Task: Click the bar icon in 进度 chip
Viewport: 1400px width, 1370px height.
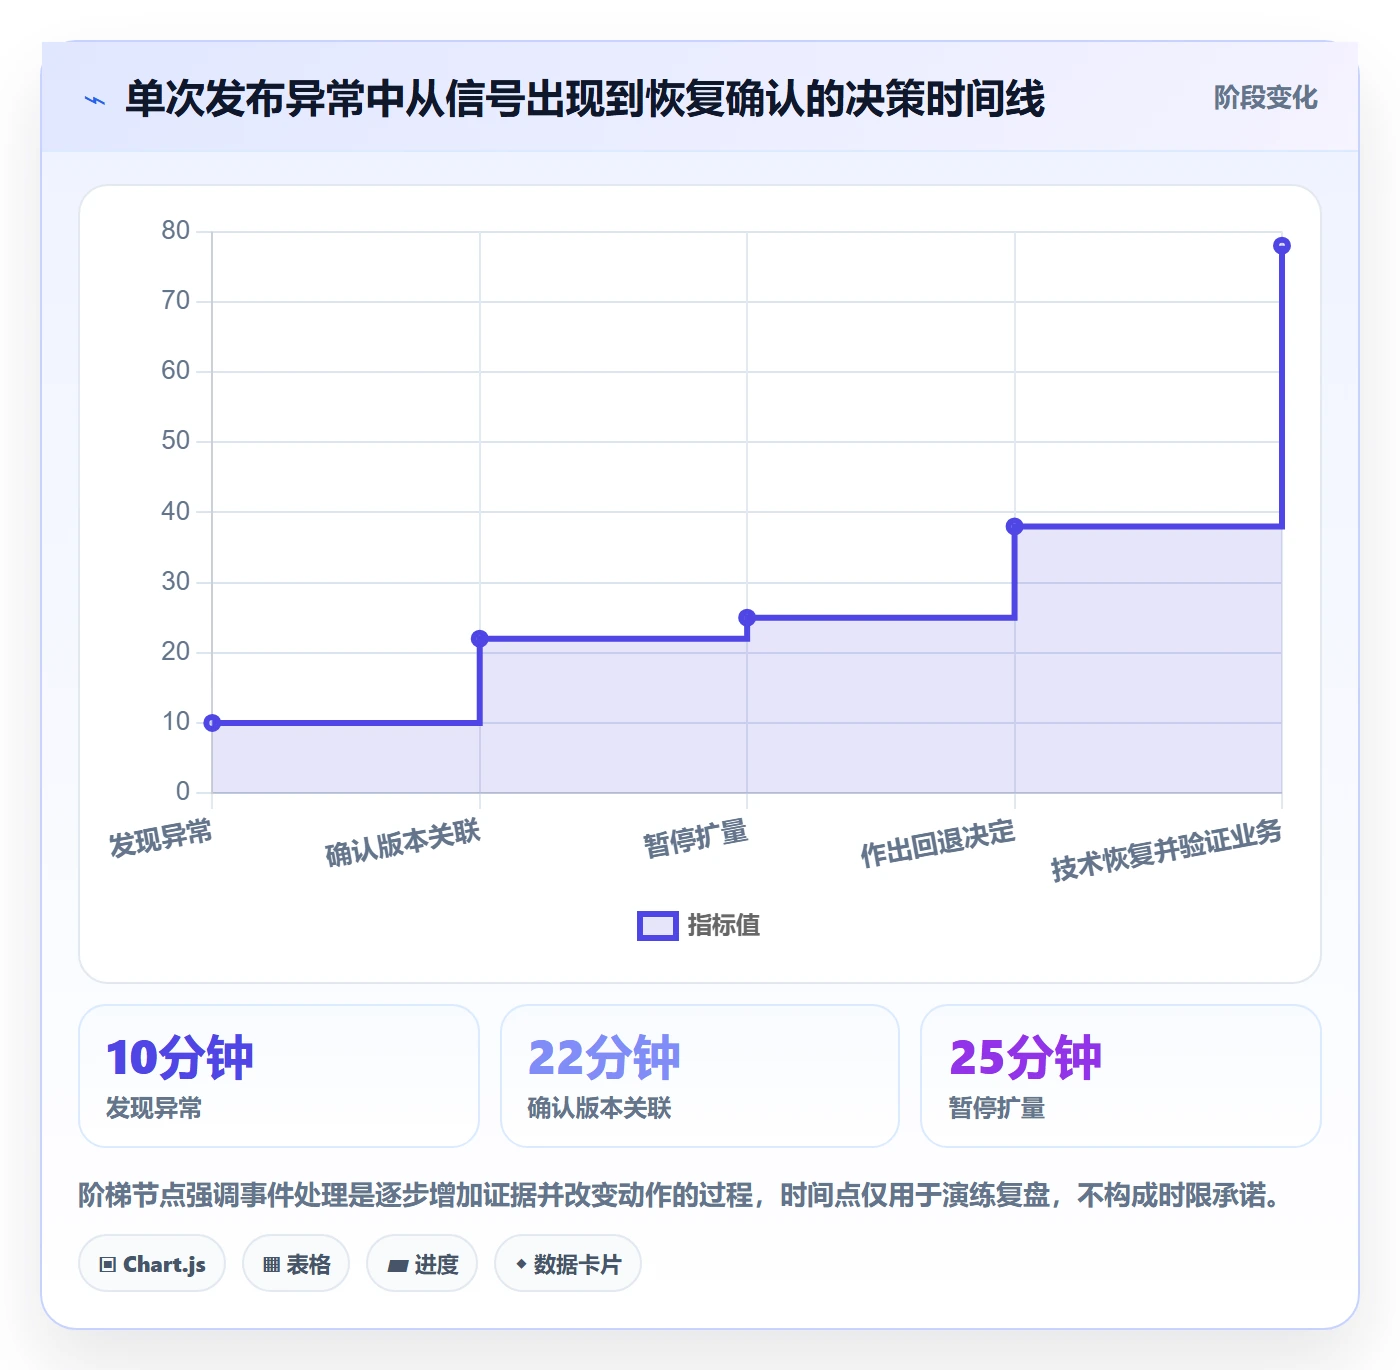Action: pos(397,1266)
